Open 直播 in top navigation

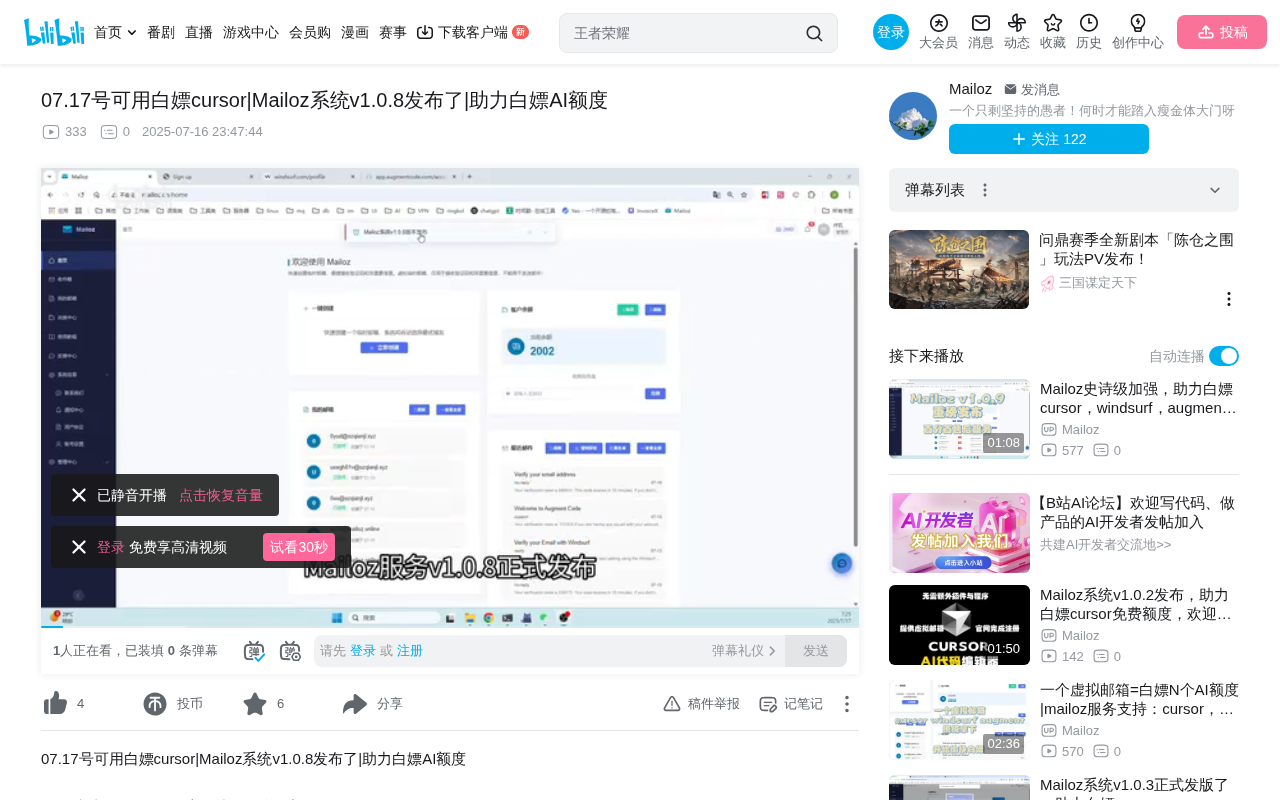[x=199, y=32]
